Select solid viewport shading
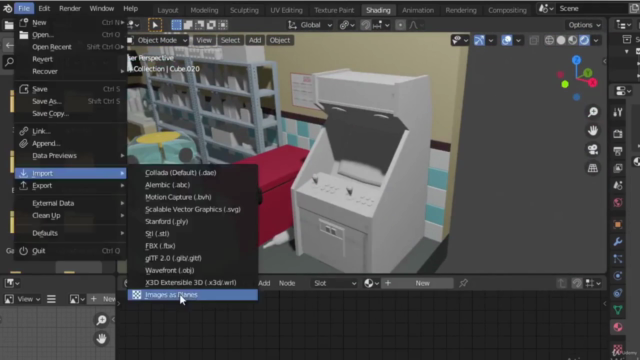The width and height of the screenshot is (640, 360). 561,40
